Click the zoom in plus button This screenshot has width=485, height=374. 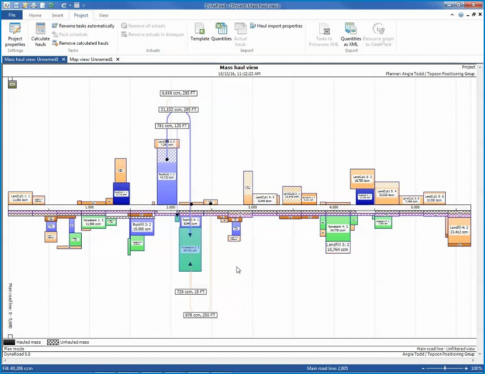(466, 368)
